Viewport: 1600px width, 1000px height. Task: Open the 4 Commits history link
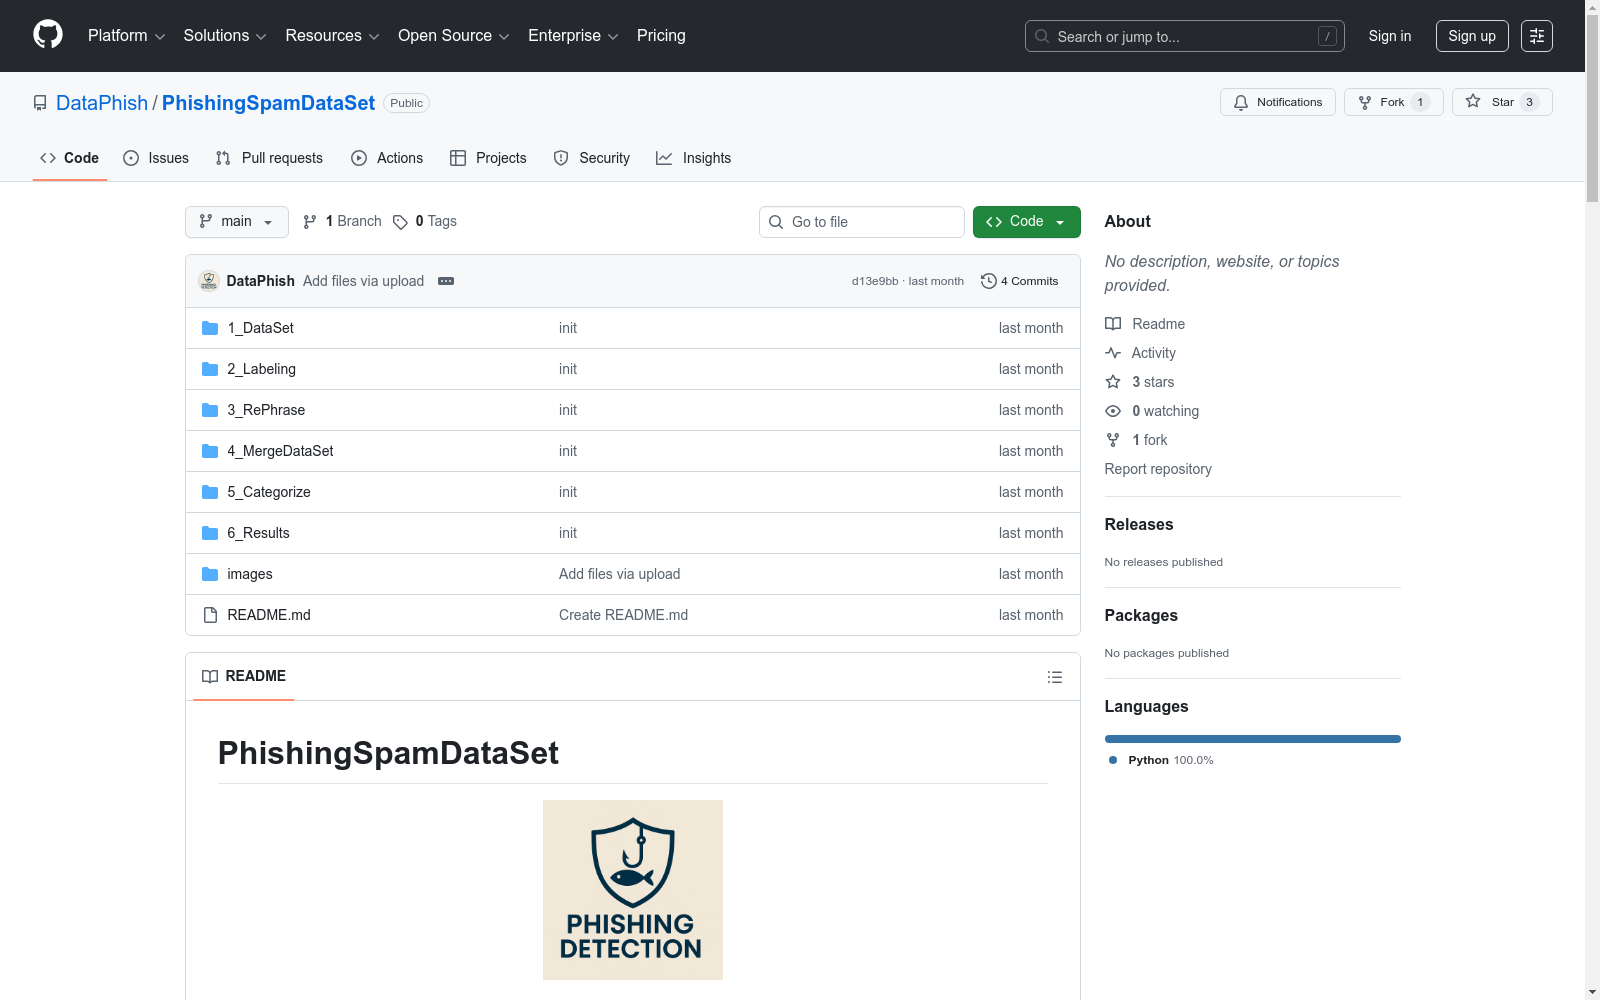pyautogui.click(x=1020, y=281)
